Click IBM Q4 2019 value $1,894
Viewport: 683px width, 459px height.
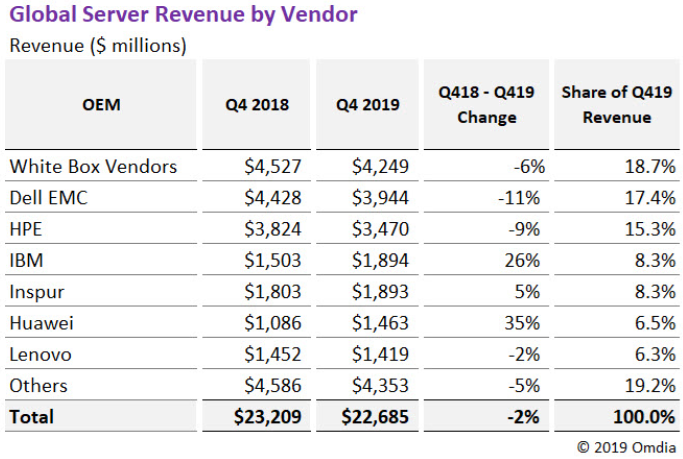[380, 261]
